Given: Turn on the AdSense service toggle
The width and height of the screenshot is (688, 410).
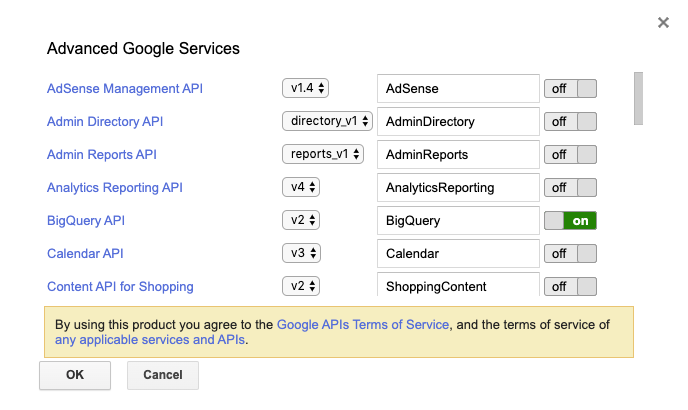Looking at the screenshot, I should tap(570, 89).
